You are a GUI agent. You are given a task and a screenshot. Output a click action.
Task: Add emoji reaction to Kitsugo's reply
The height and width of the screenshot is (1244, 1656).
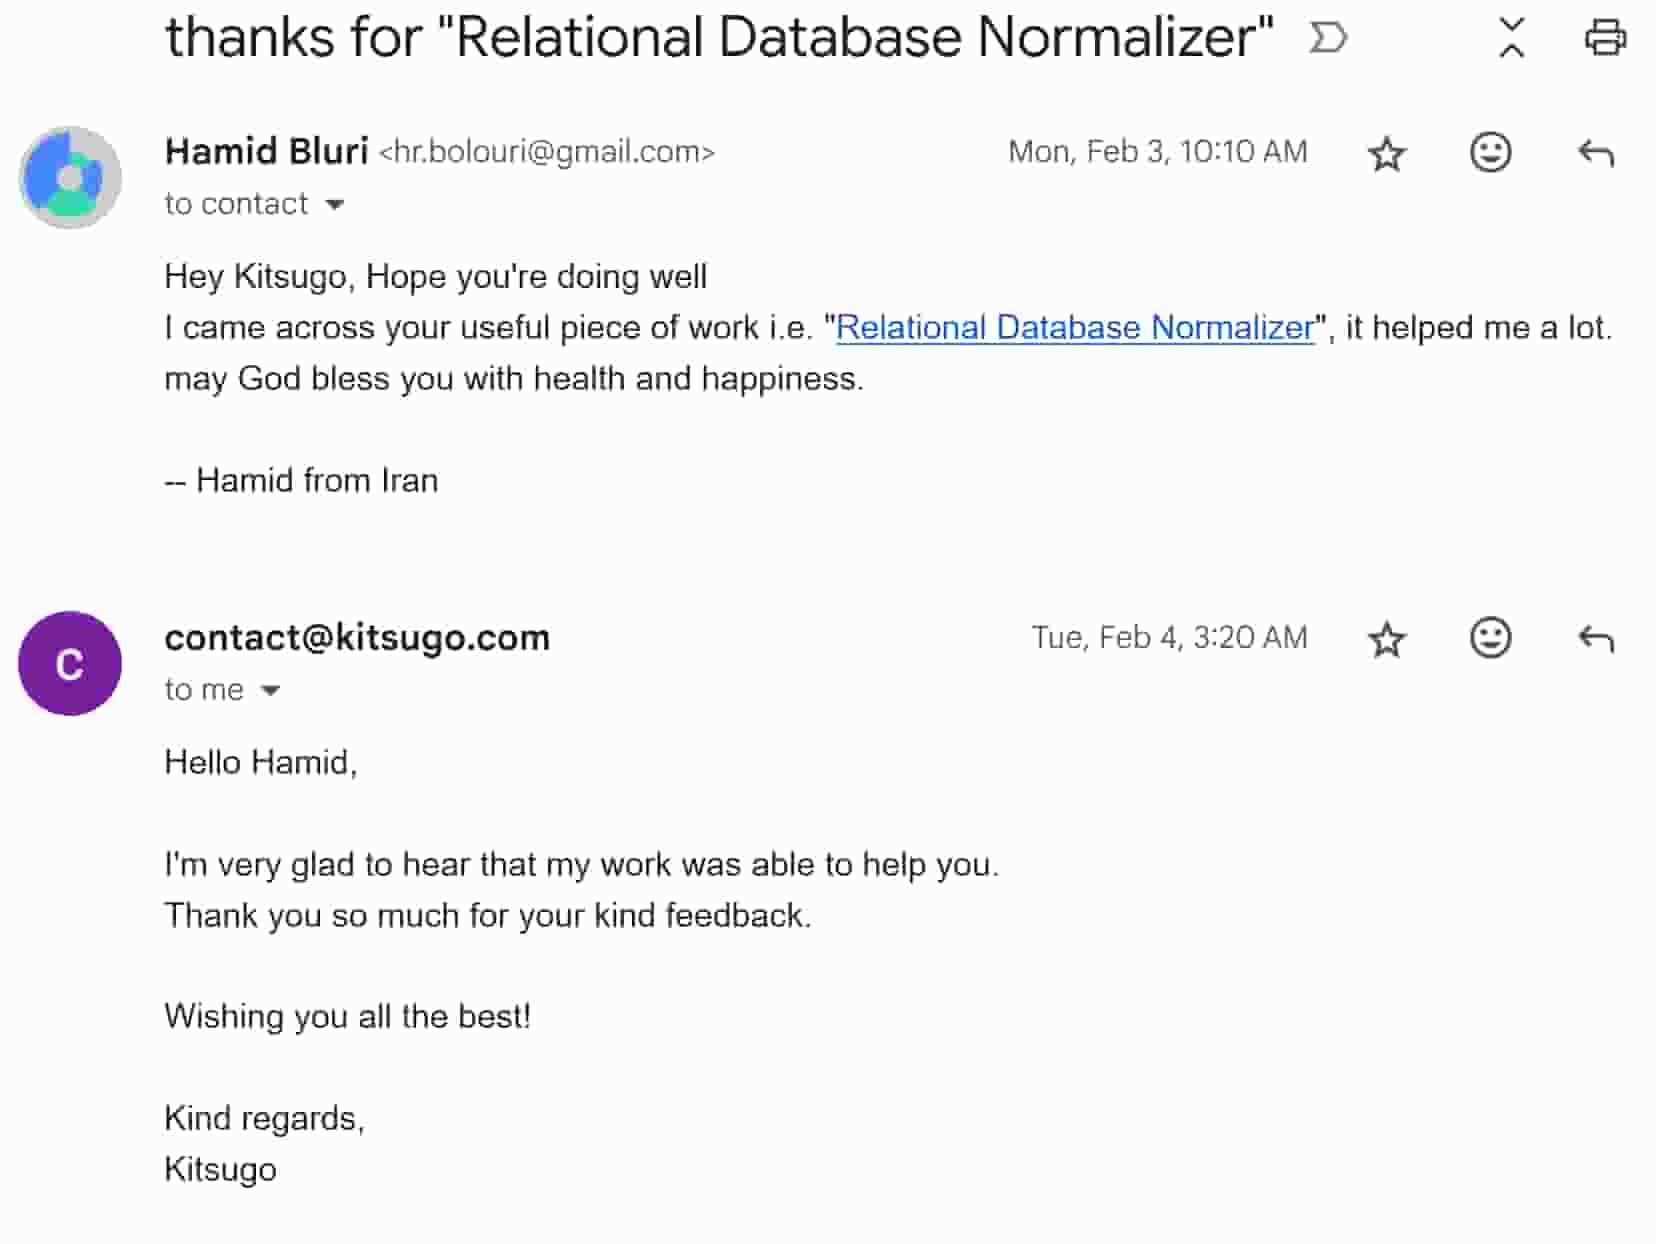pos(1490,638)
